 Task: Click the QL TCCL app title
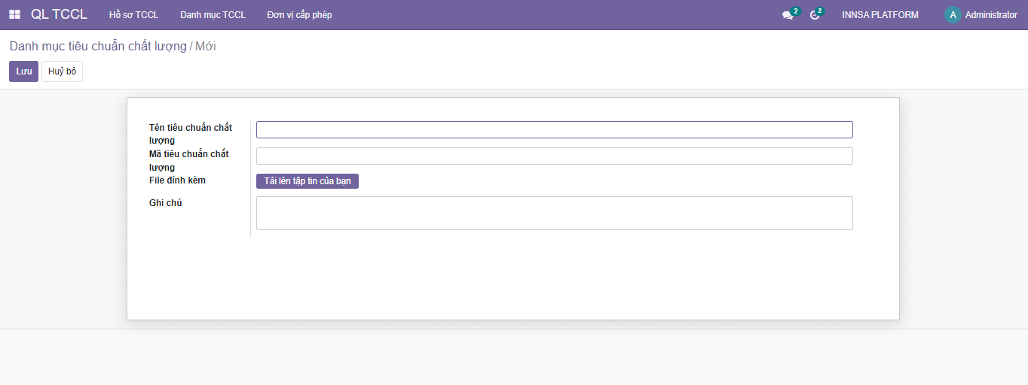(59, 14)
